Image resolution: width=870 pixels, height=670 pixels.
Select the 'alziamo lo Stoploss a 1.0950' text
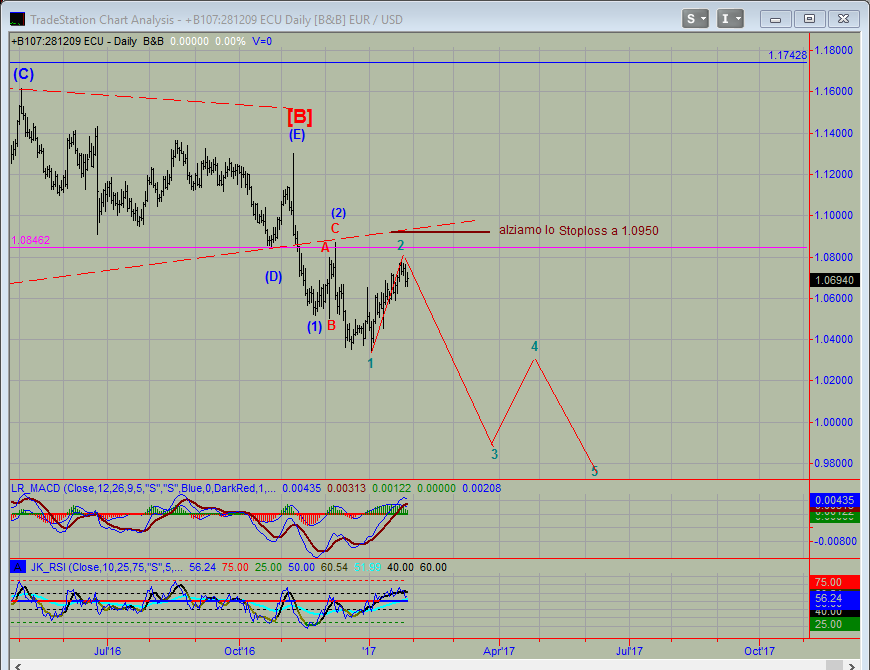[579, 231]
